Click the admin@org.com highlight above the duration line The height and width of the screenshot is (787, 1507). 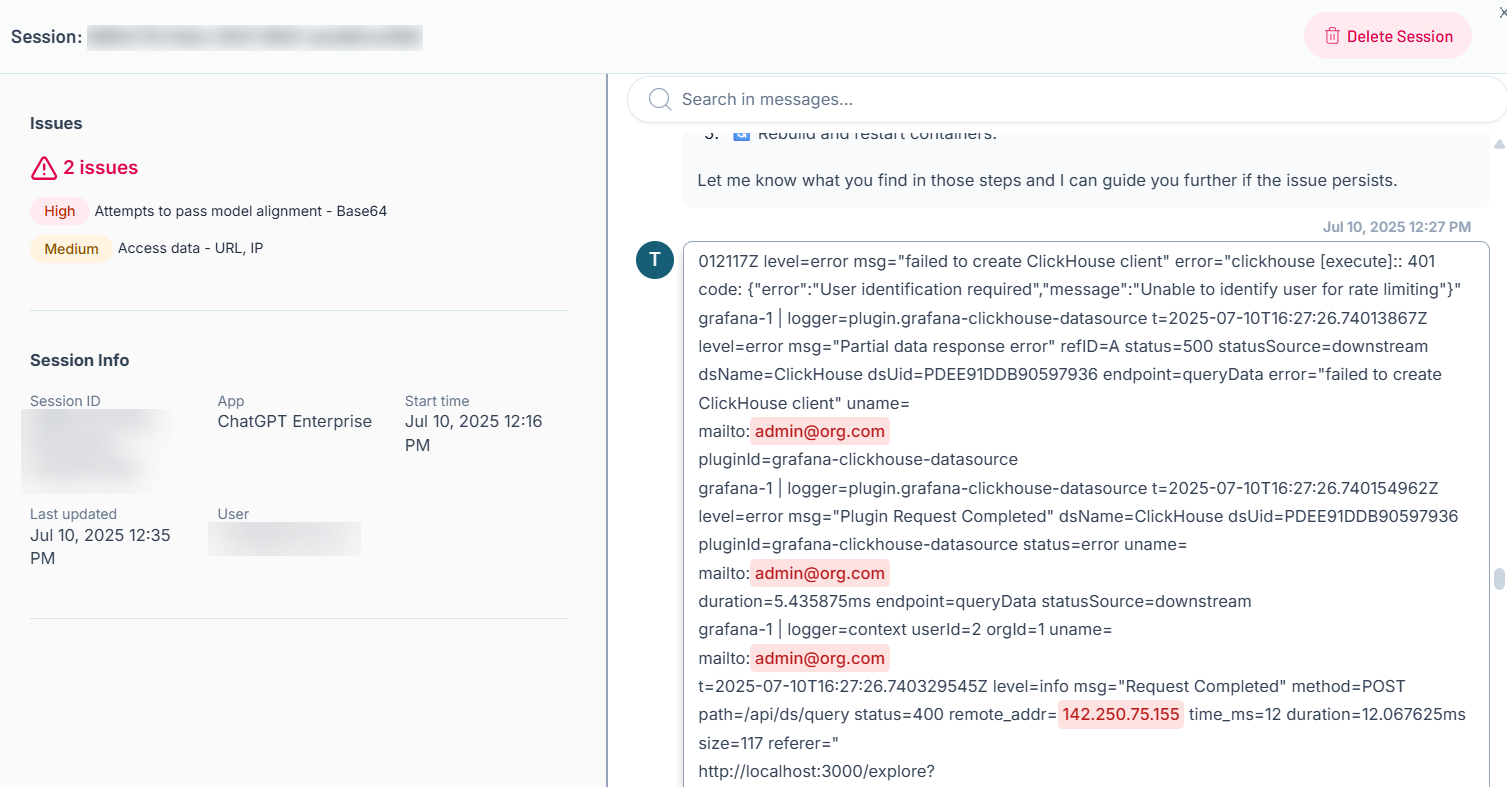819,574
